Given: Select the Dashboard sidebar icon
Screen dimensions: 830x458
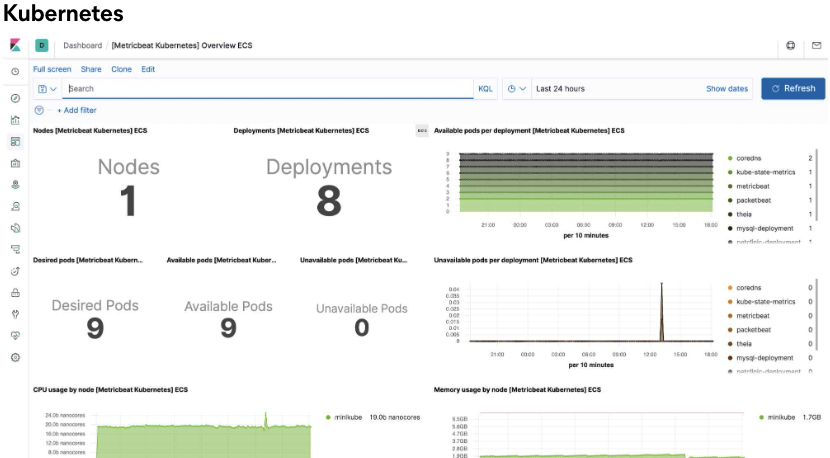Looking at the screenshot, I should point(15,141).
